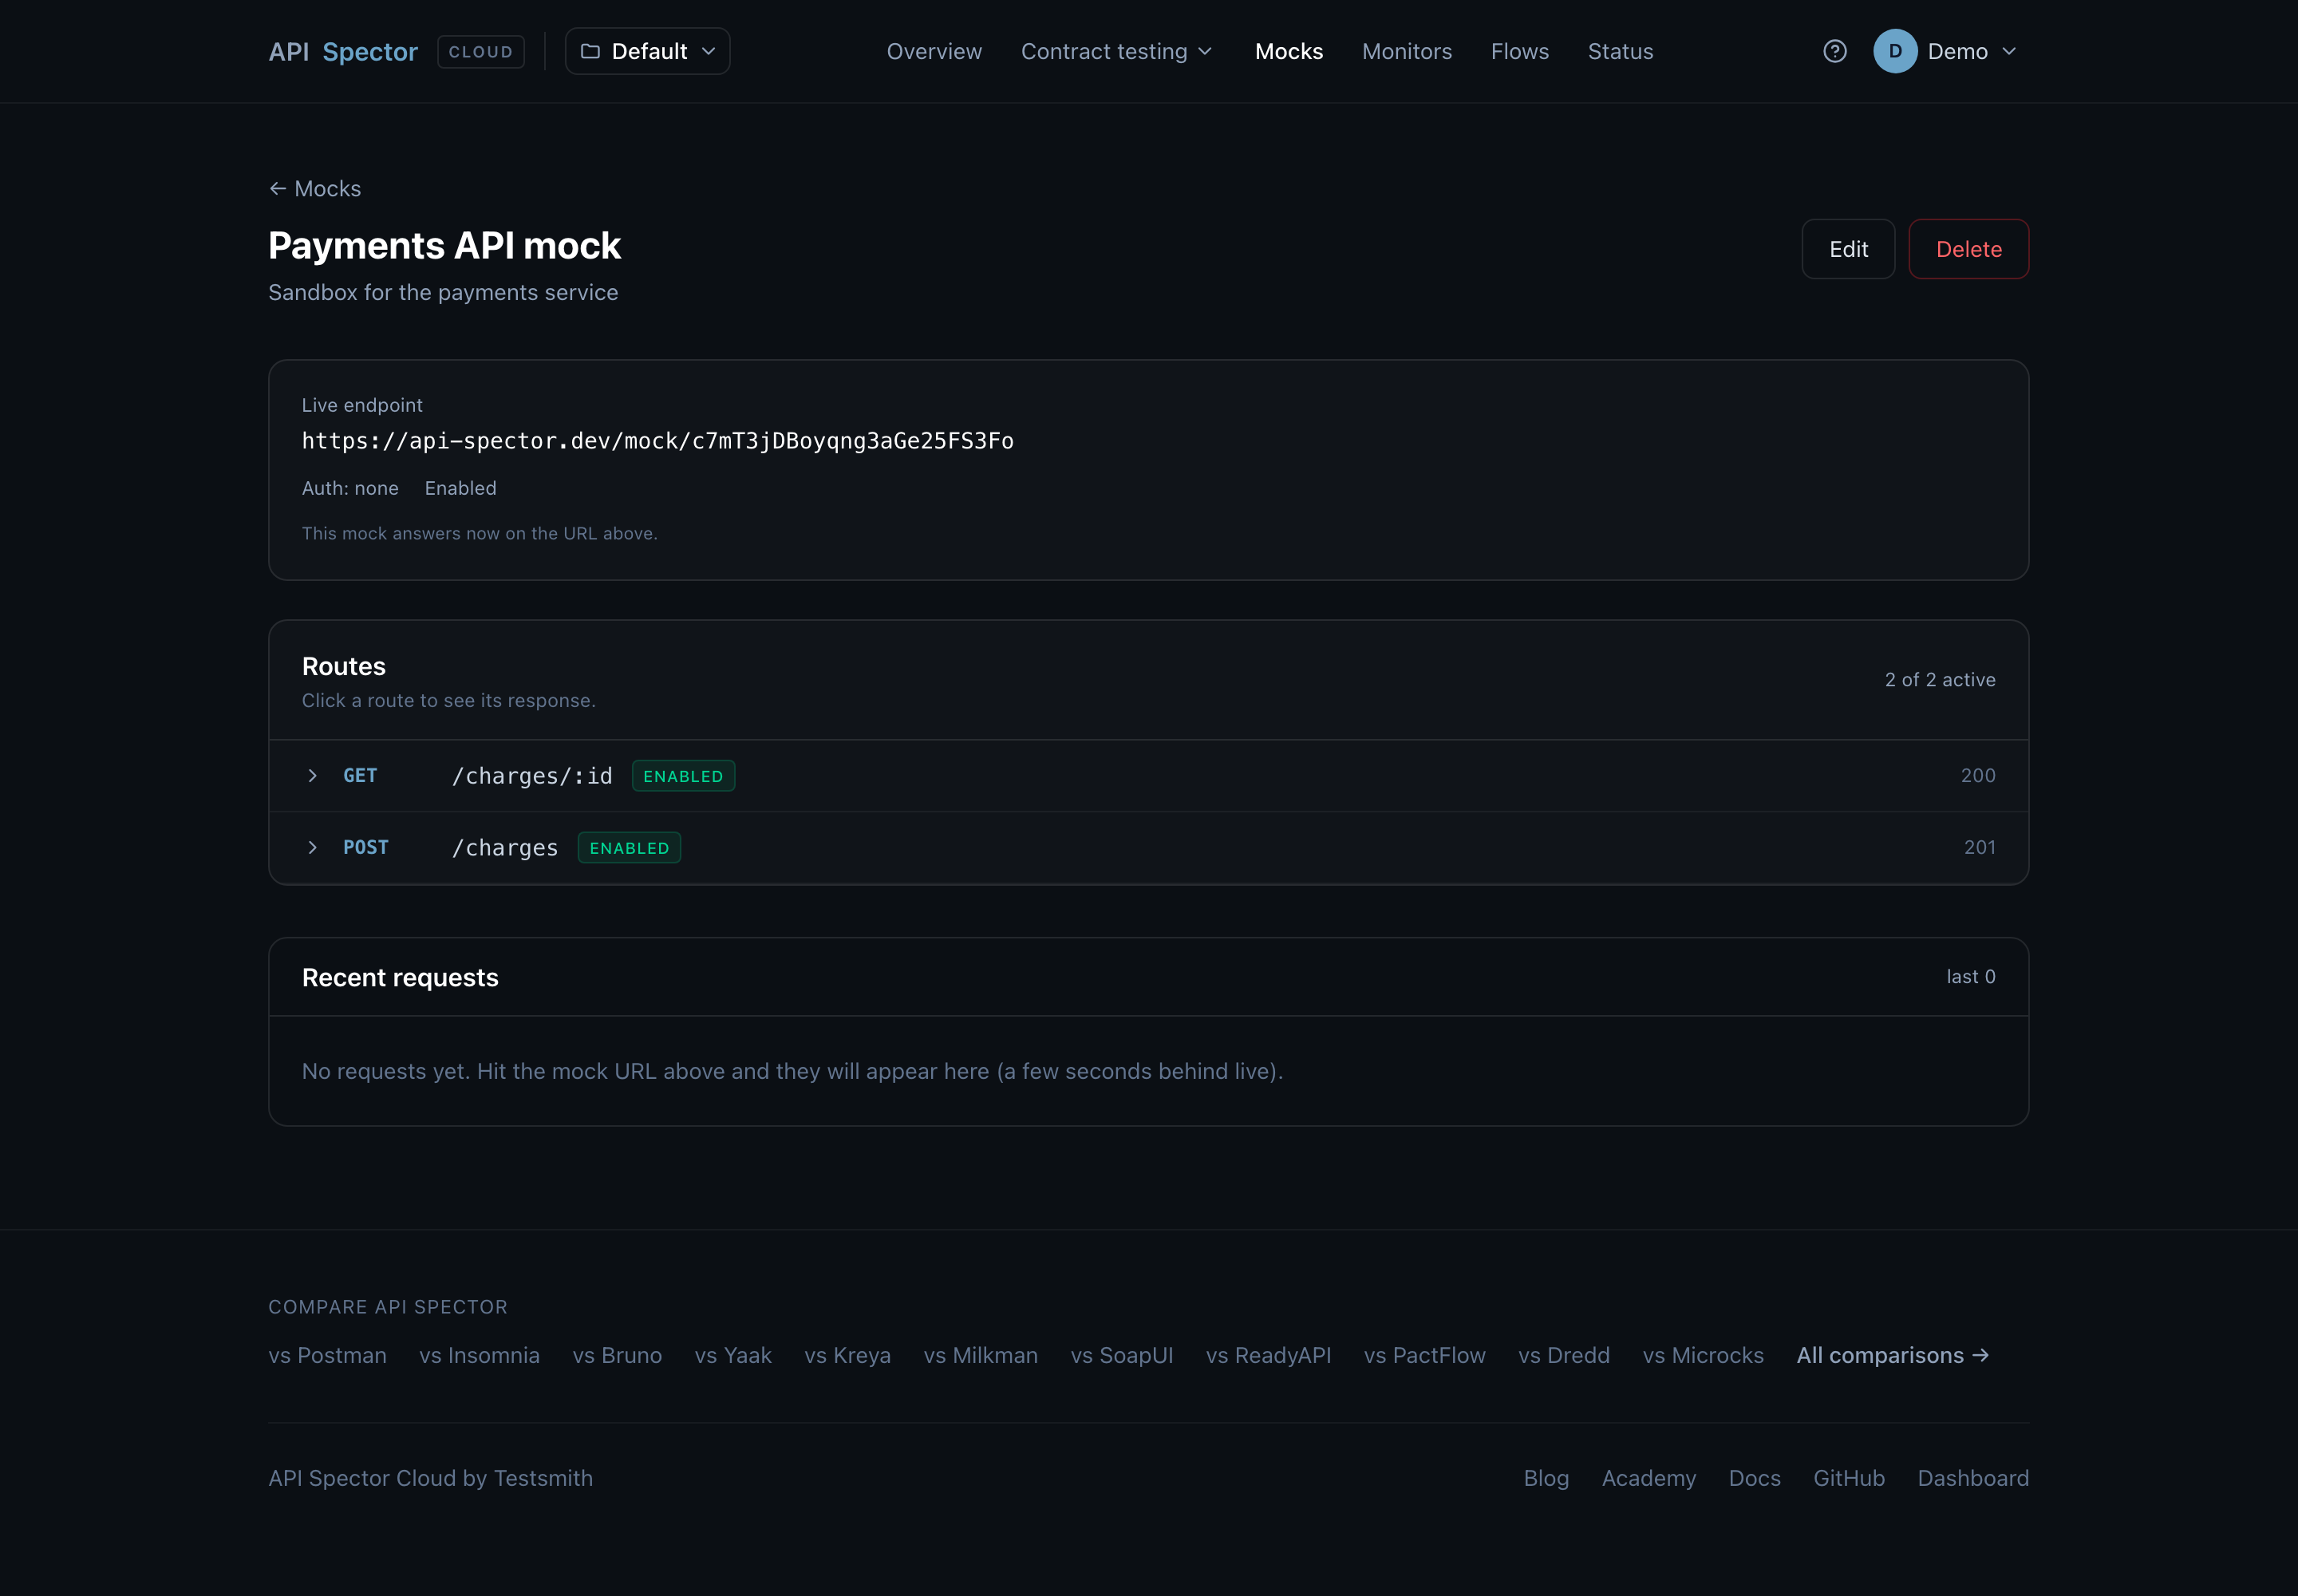
Task: Open the vs Postman comparison
Action: point(327,1355)
